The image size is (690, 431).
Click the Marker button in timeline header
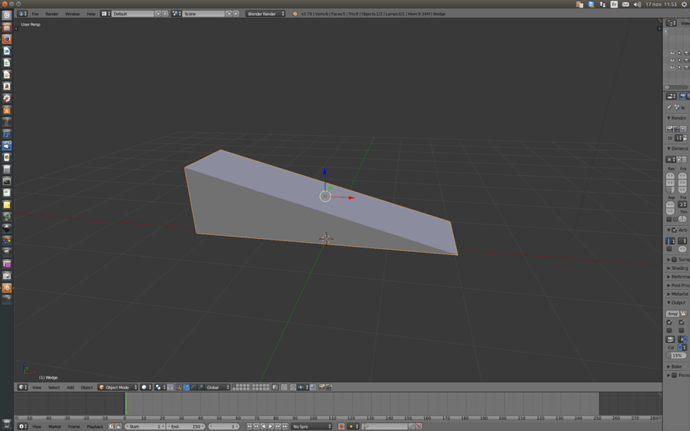pyautogui.click(x=54, y=426)
